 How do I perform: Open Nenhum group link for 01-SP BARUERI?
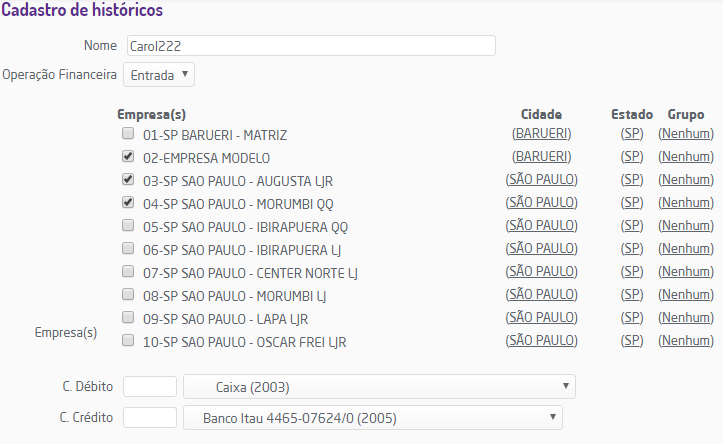point(686,133)
